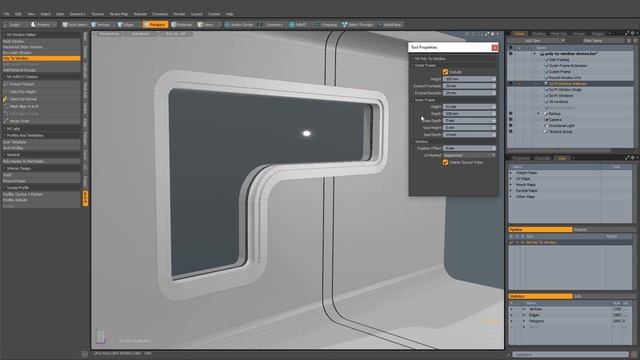Expand UV Maps list
Image resolution: width=640 pixels, height=360 pixels.
pyautogui.click(x=511, y=179)
